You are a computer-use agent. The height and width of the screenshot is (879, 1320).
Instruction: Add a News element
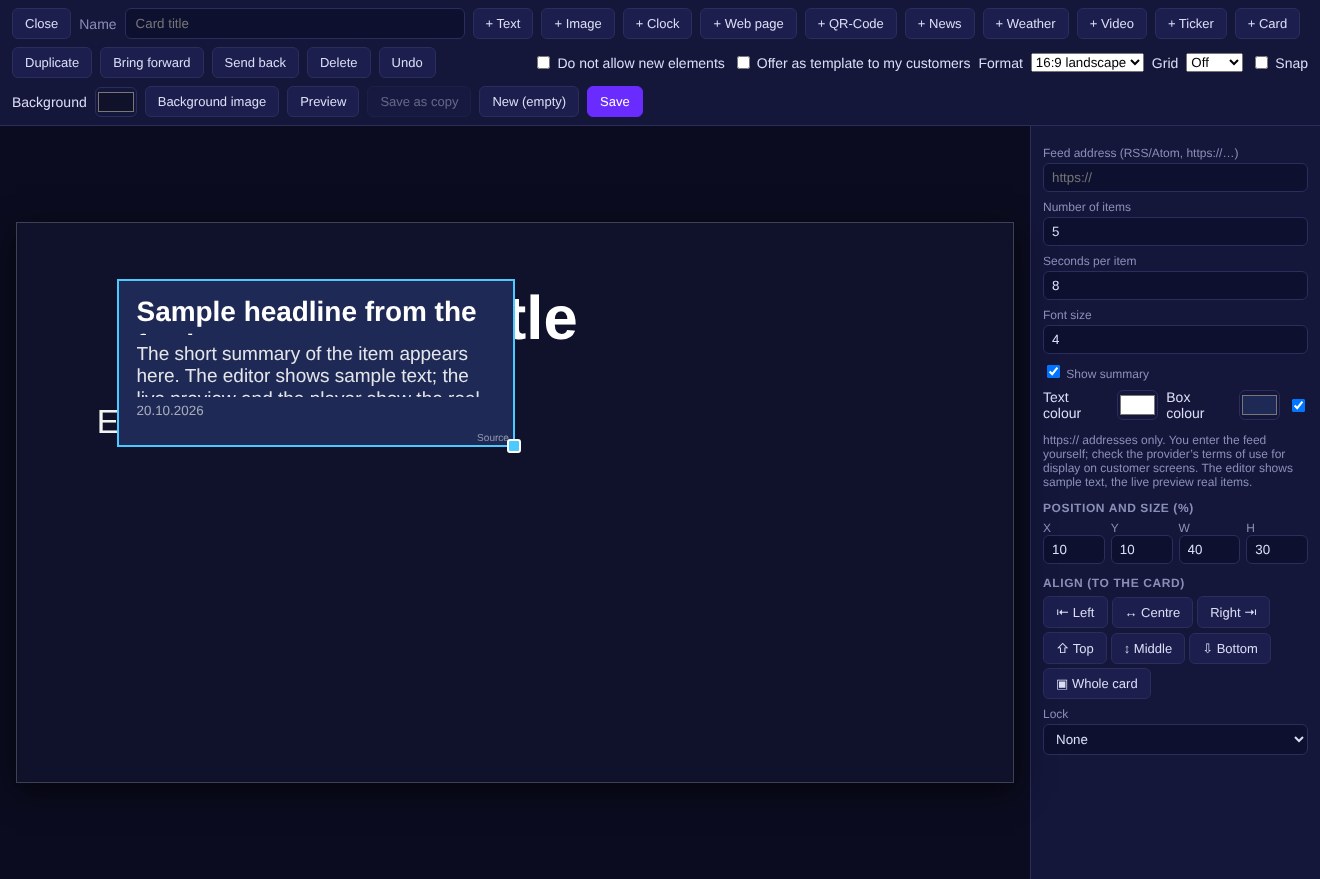pyautogui.click(x=940, y=24)
